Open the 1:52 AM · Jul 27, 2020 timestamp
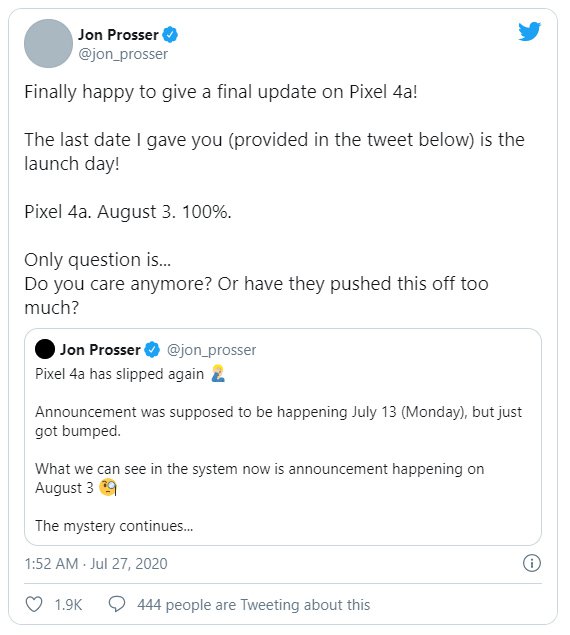Screen dimensions: 570x635 (96, 564)
